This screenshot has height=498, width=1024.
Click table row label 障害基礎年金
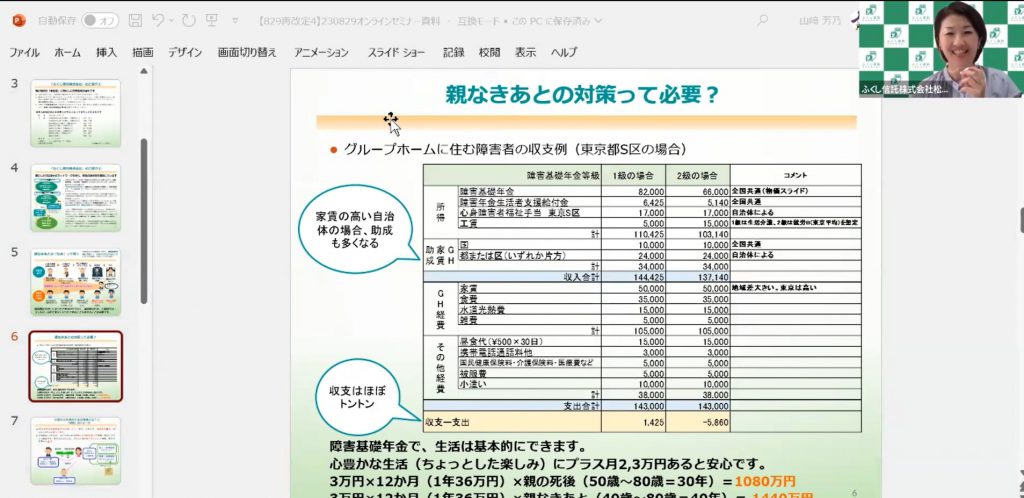487,191
